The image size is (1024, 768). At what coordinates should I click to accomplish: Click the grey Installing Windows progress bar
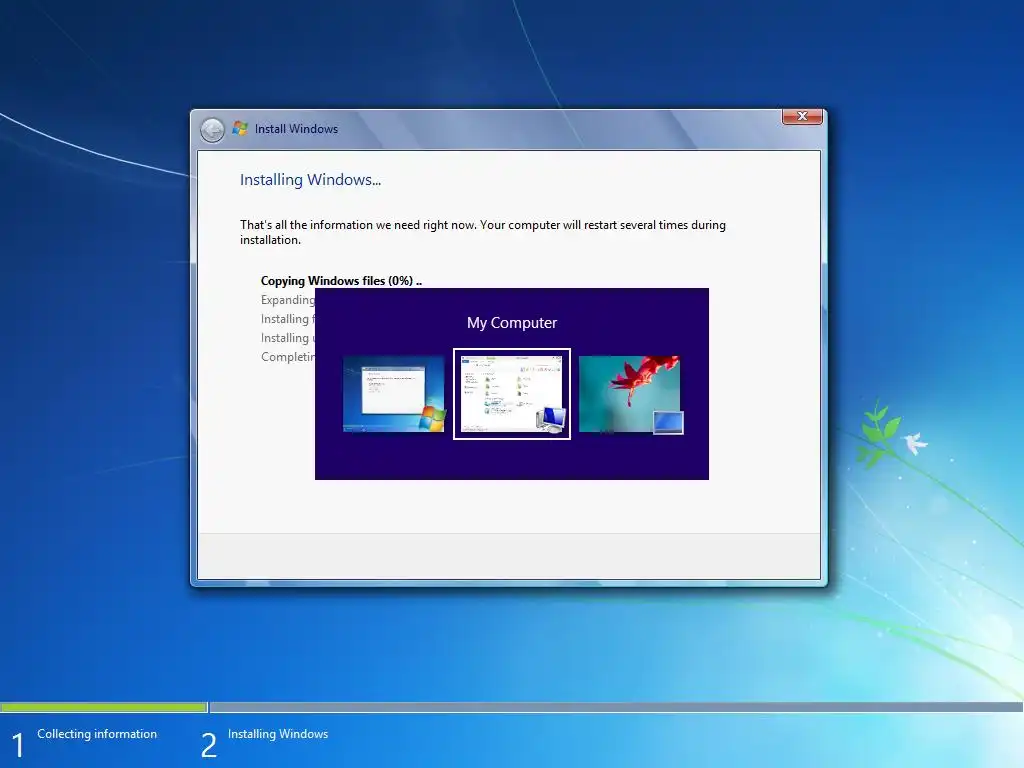point(616,707)
